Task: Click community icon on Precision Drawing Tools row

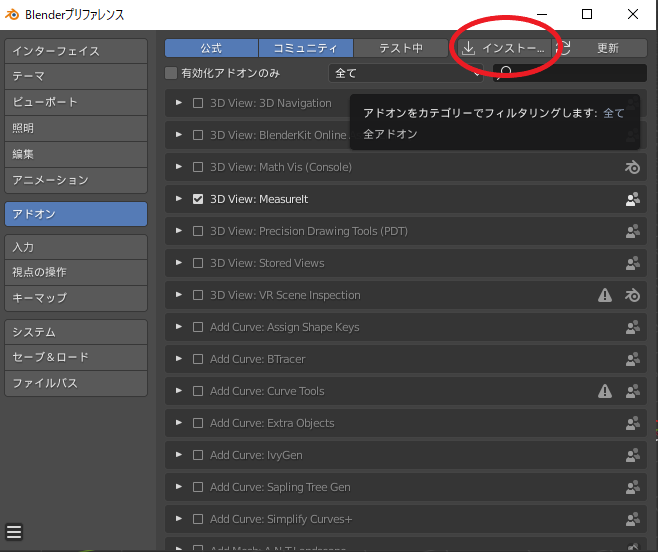Action: click(632, 231)
